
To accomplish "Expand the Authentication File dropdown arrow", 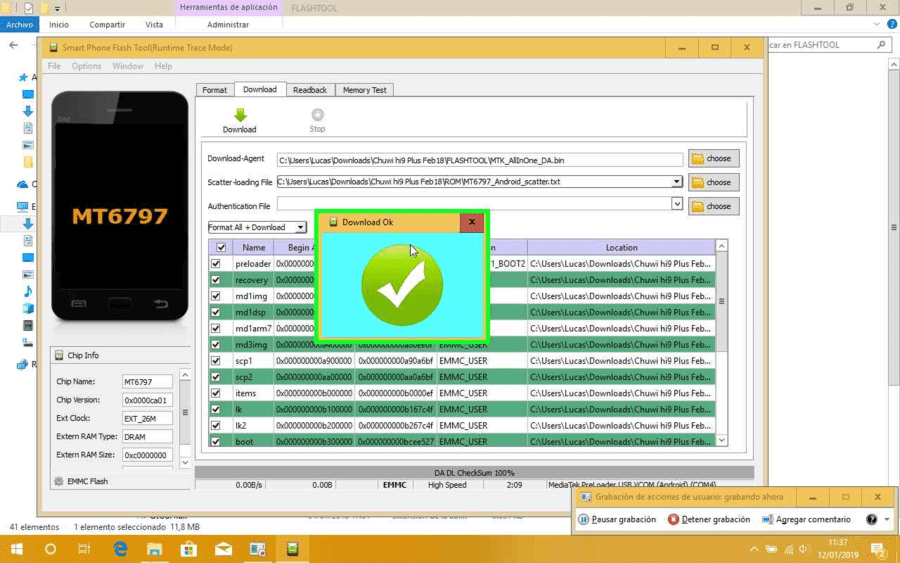I will pos(677,203).
